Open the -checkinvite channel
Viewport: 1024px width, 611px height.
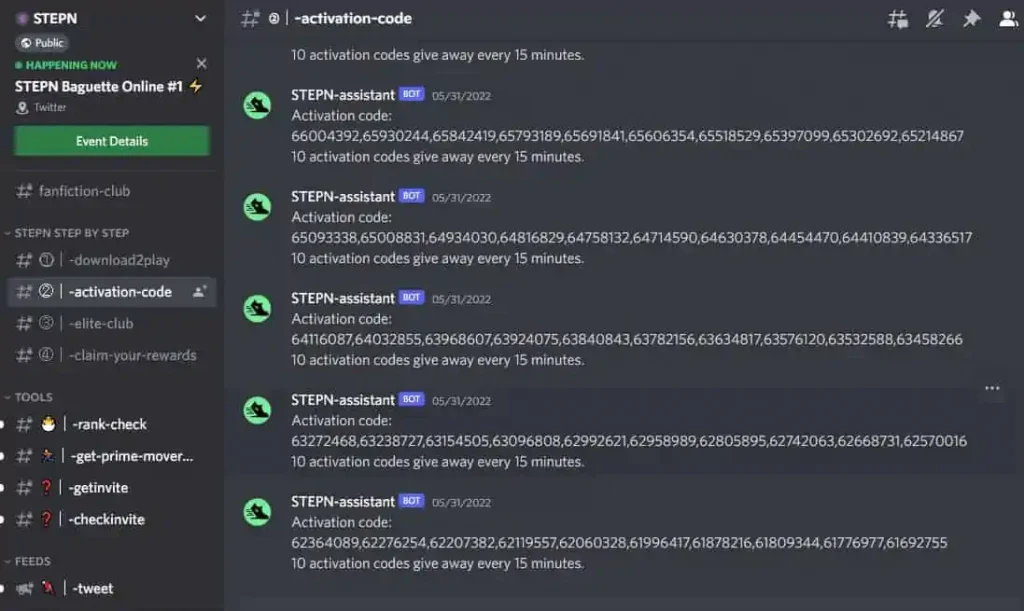point(112,520)
